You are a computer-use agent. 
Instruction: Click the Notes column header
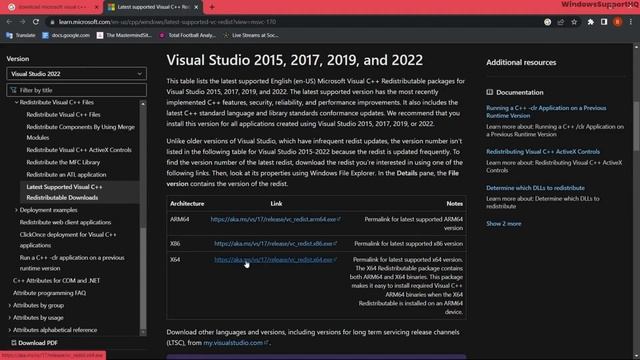click(454, 203)
